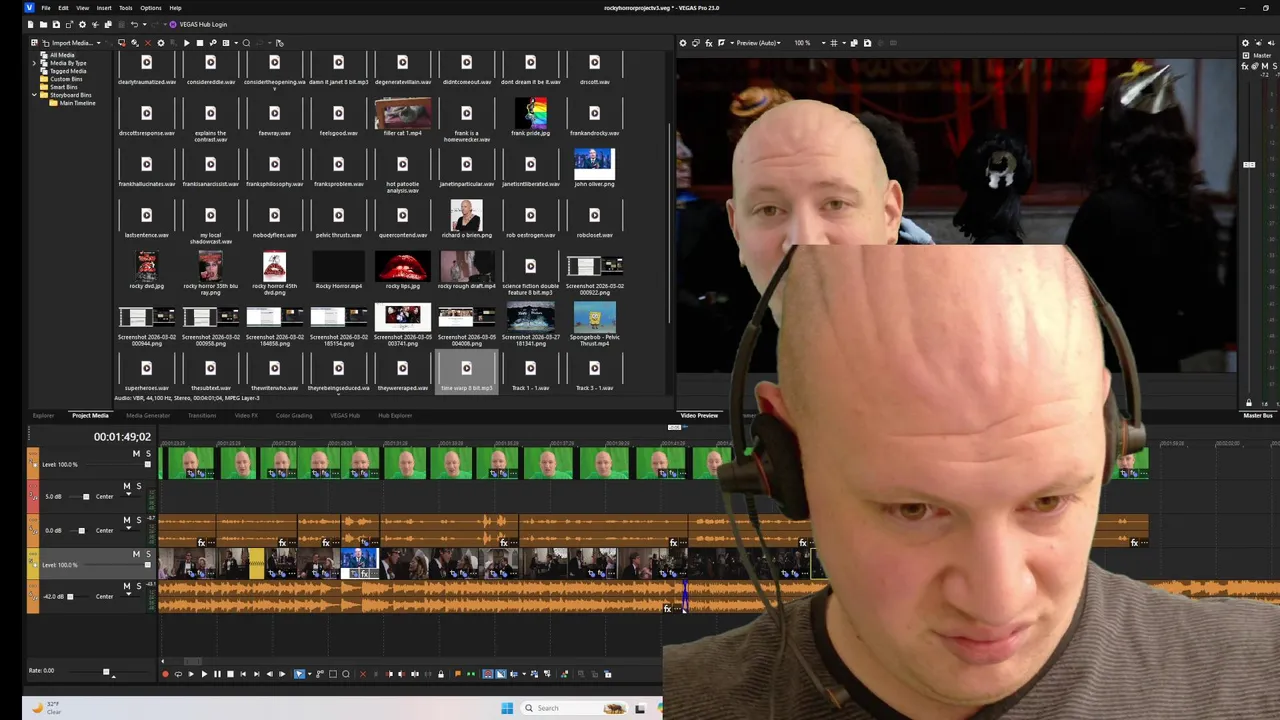Screen dimensions: 1280x720
Task: Open the 100% preview zoom dropdown
Action: 824,43
